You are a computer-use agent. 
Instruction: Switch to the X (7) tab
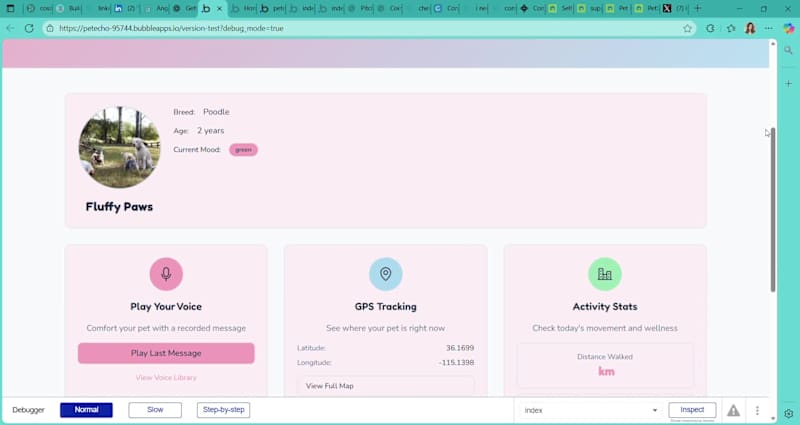coord(674,8)
